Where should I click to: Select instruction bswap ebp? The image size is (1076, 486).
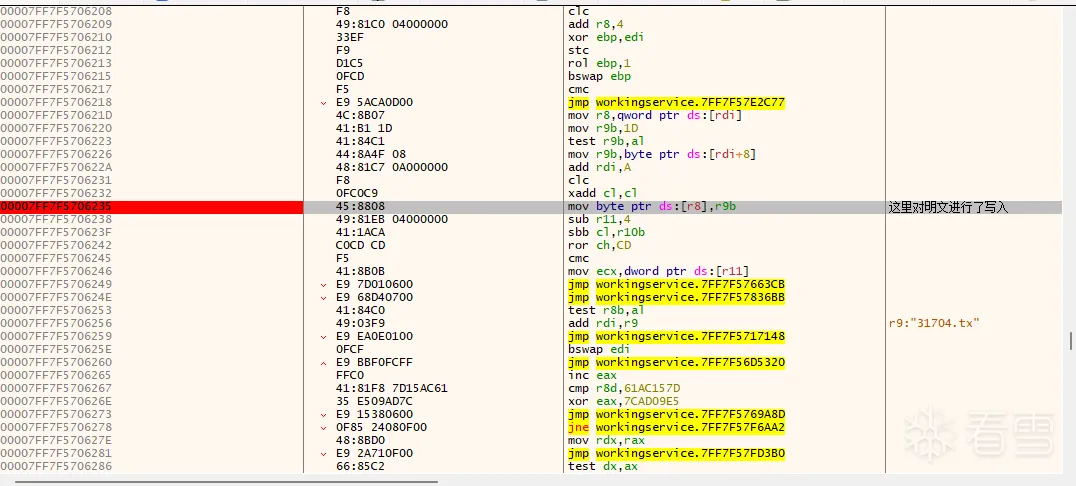coord(600,77)
